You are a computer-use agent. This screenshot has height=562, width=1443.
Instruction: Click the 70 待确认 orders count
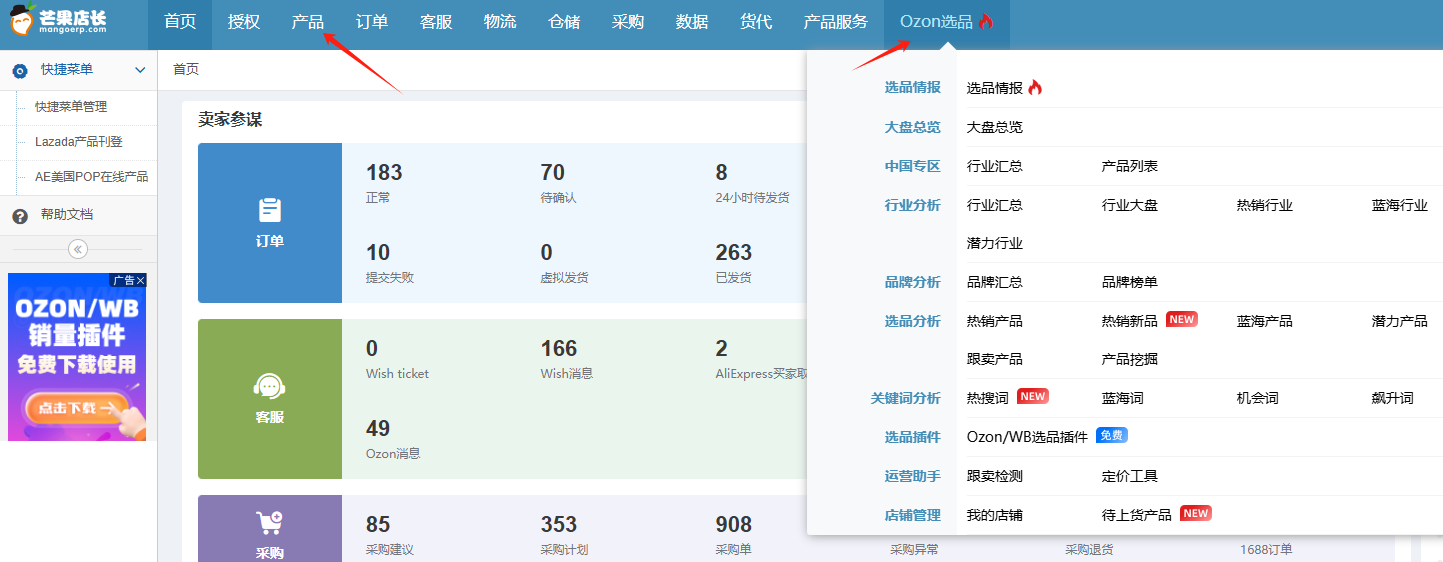(553, 172)
